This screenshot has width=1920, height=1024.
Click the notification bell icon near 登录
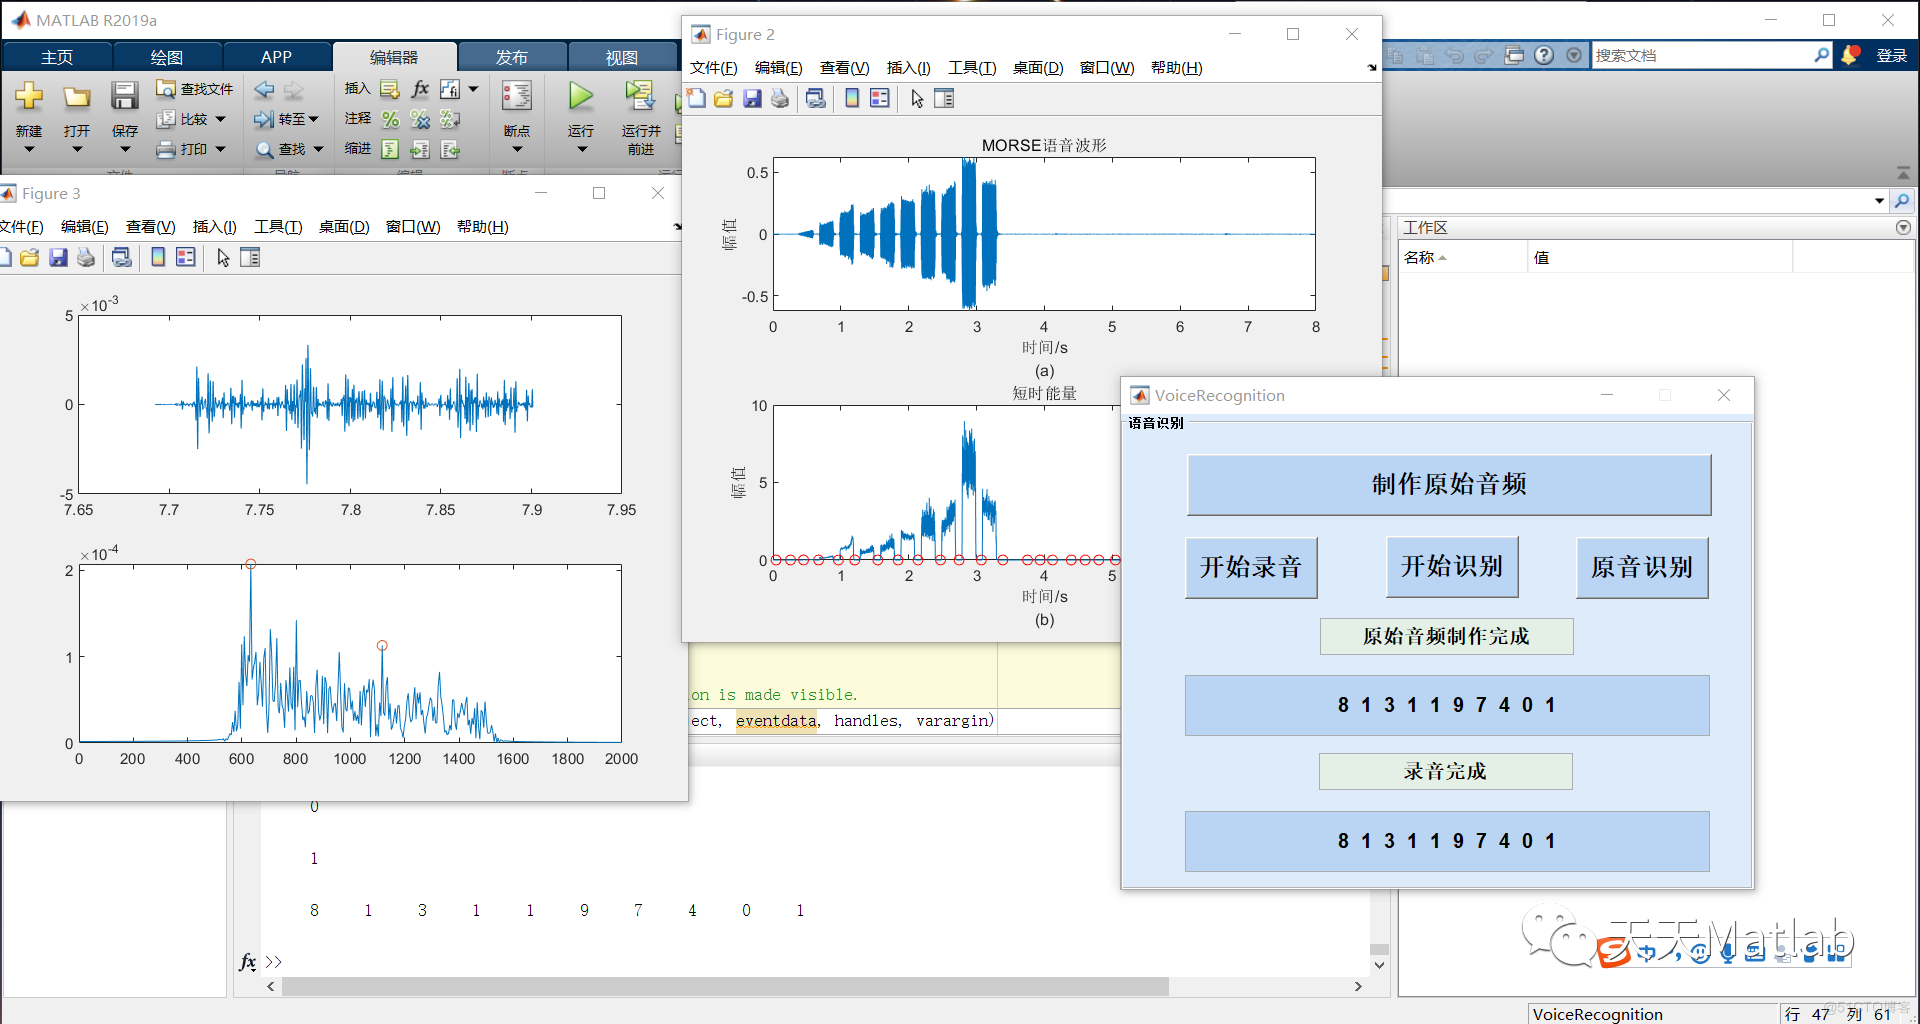pos(1850,55)
